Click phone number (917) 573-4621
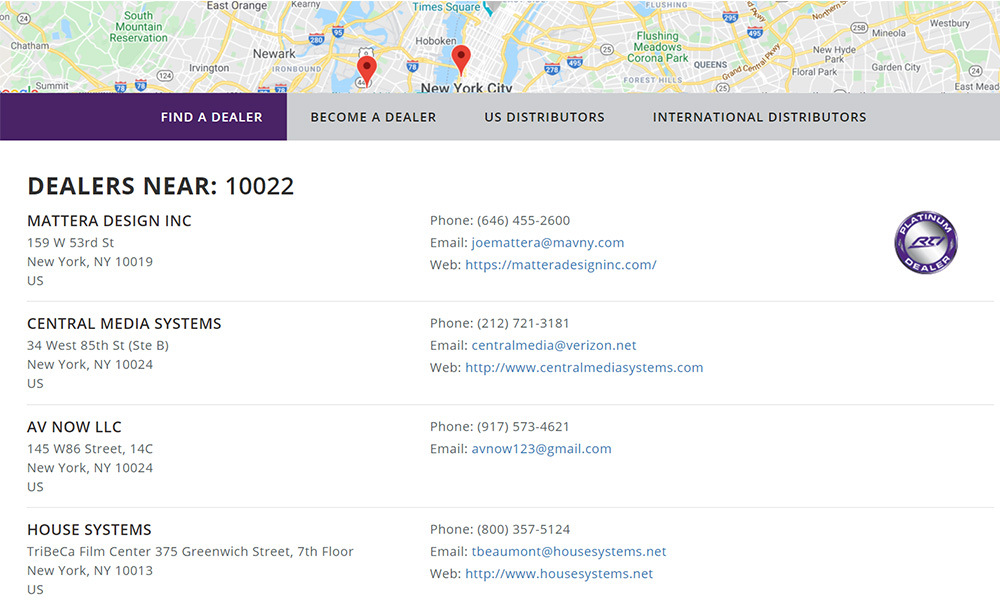The image size is (1000, 601). coord(523,427)
